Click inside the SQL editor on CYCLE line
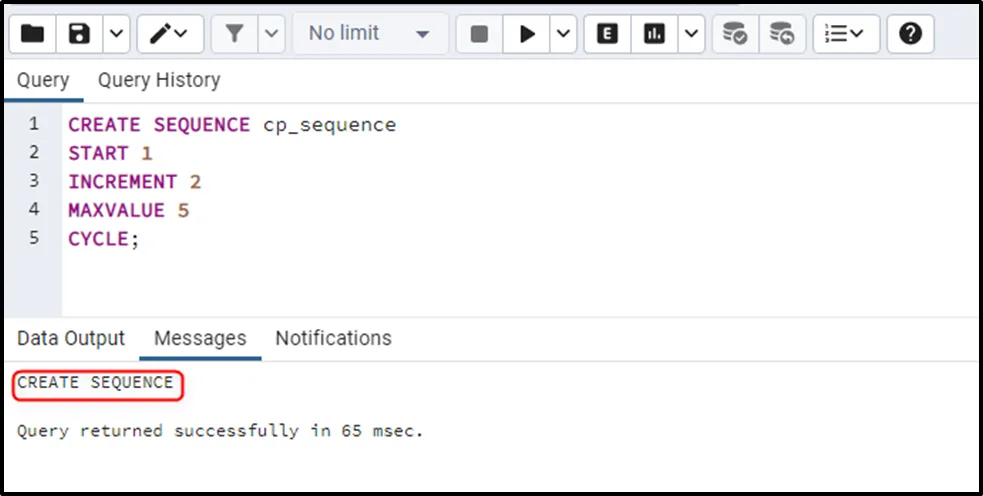 coord(99,239)
